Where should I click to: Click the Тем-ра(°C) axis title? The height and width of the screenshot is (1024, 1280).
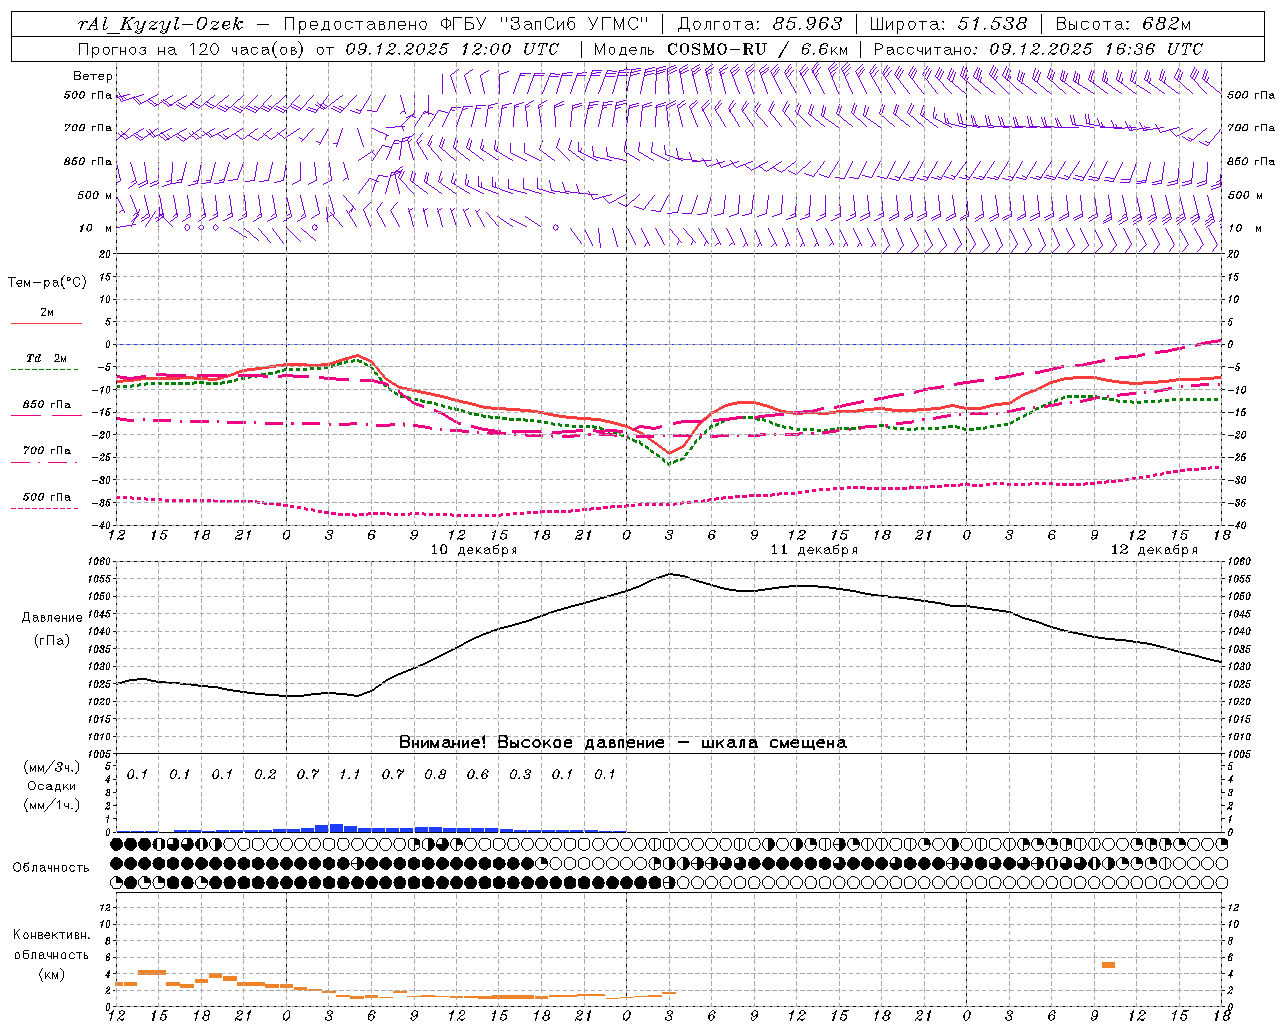click(47, 283)
